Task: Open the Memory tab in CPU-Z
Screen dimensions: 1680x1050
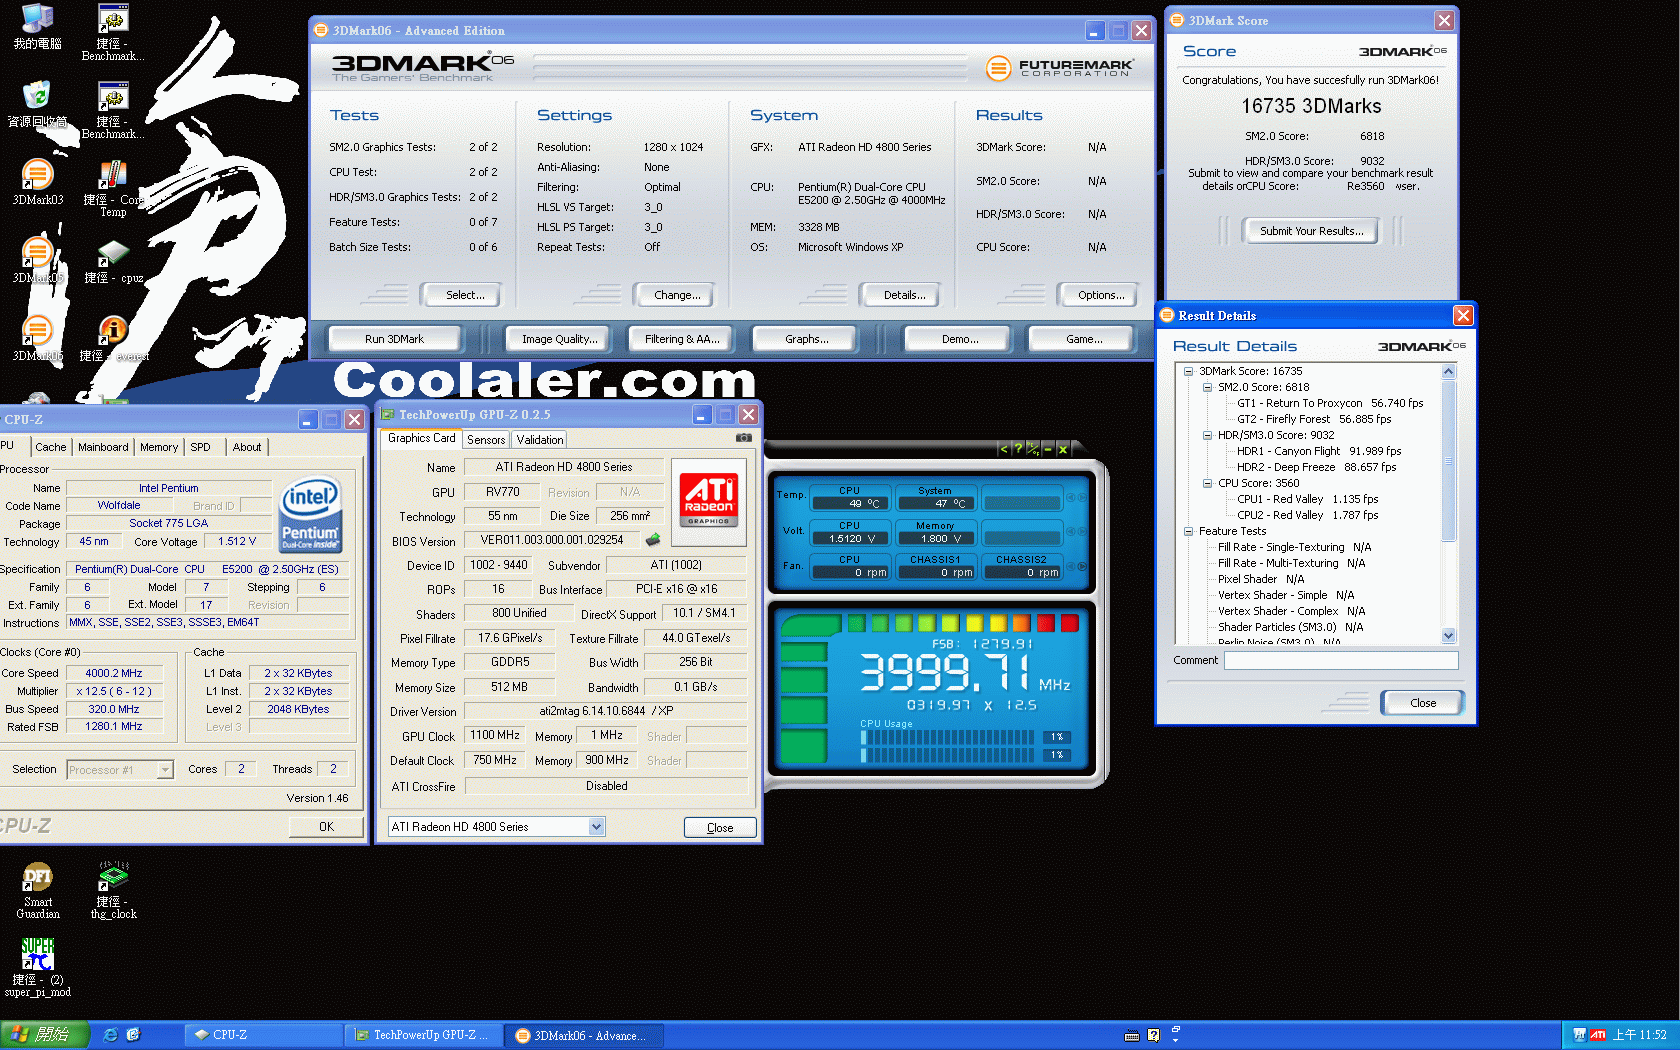Action: [159, 447]
